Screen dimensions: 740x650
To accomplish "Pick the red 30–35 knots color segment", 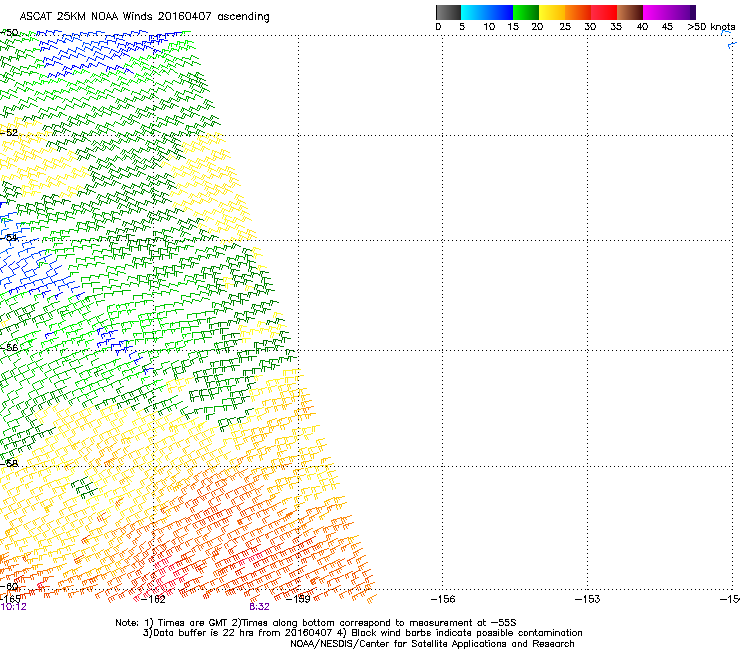I will tap(604, 12).
